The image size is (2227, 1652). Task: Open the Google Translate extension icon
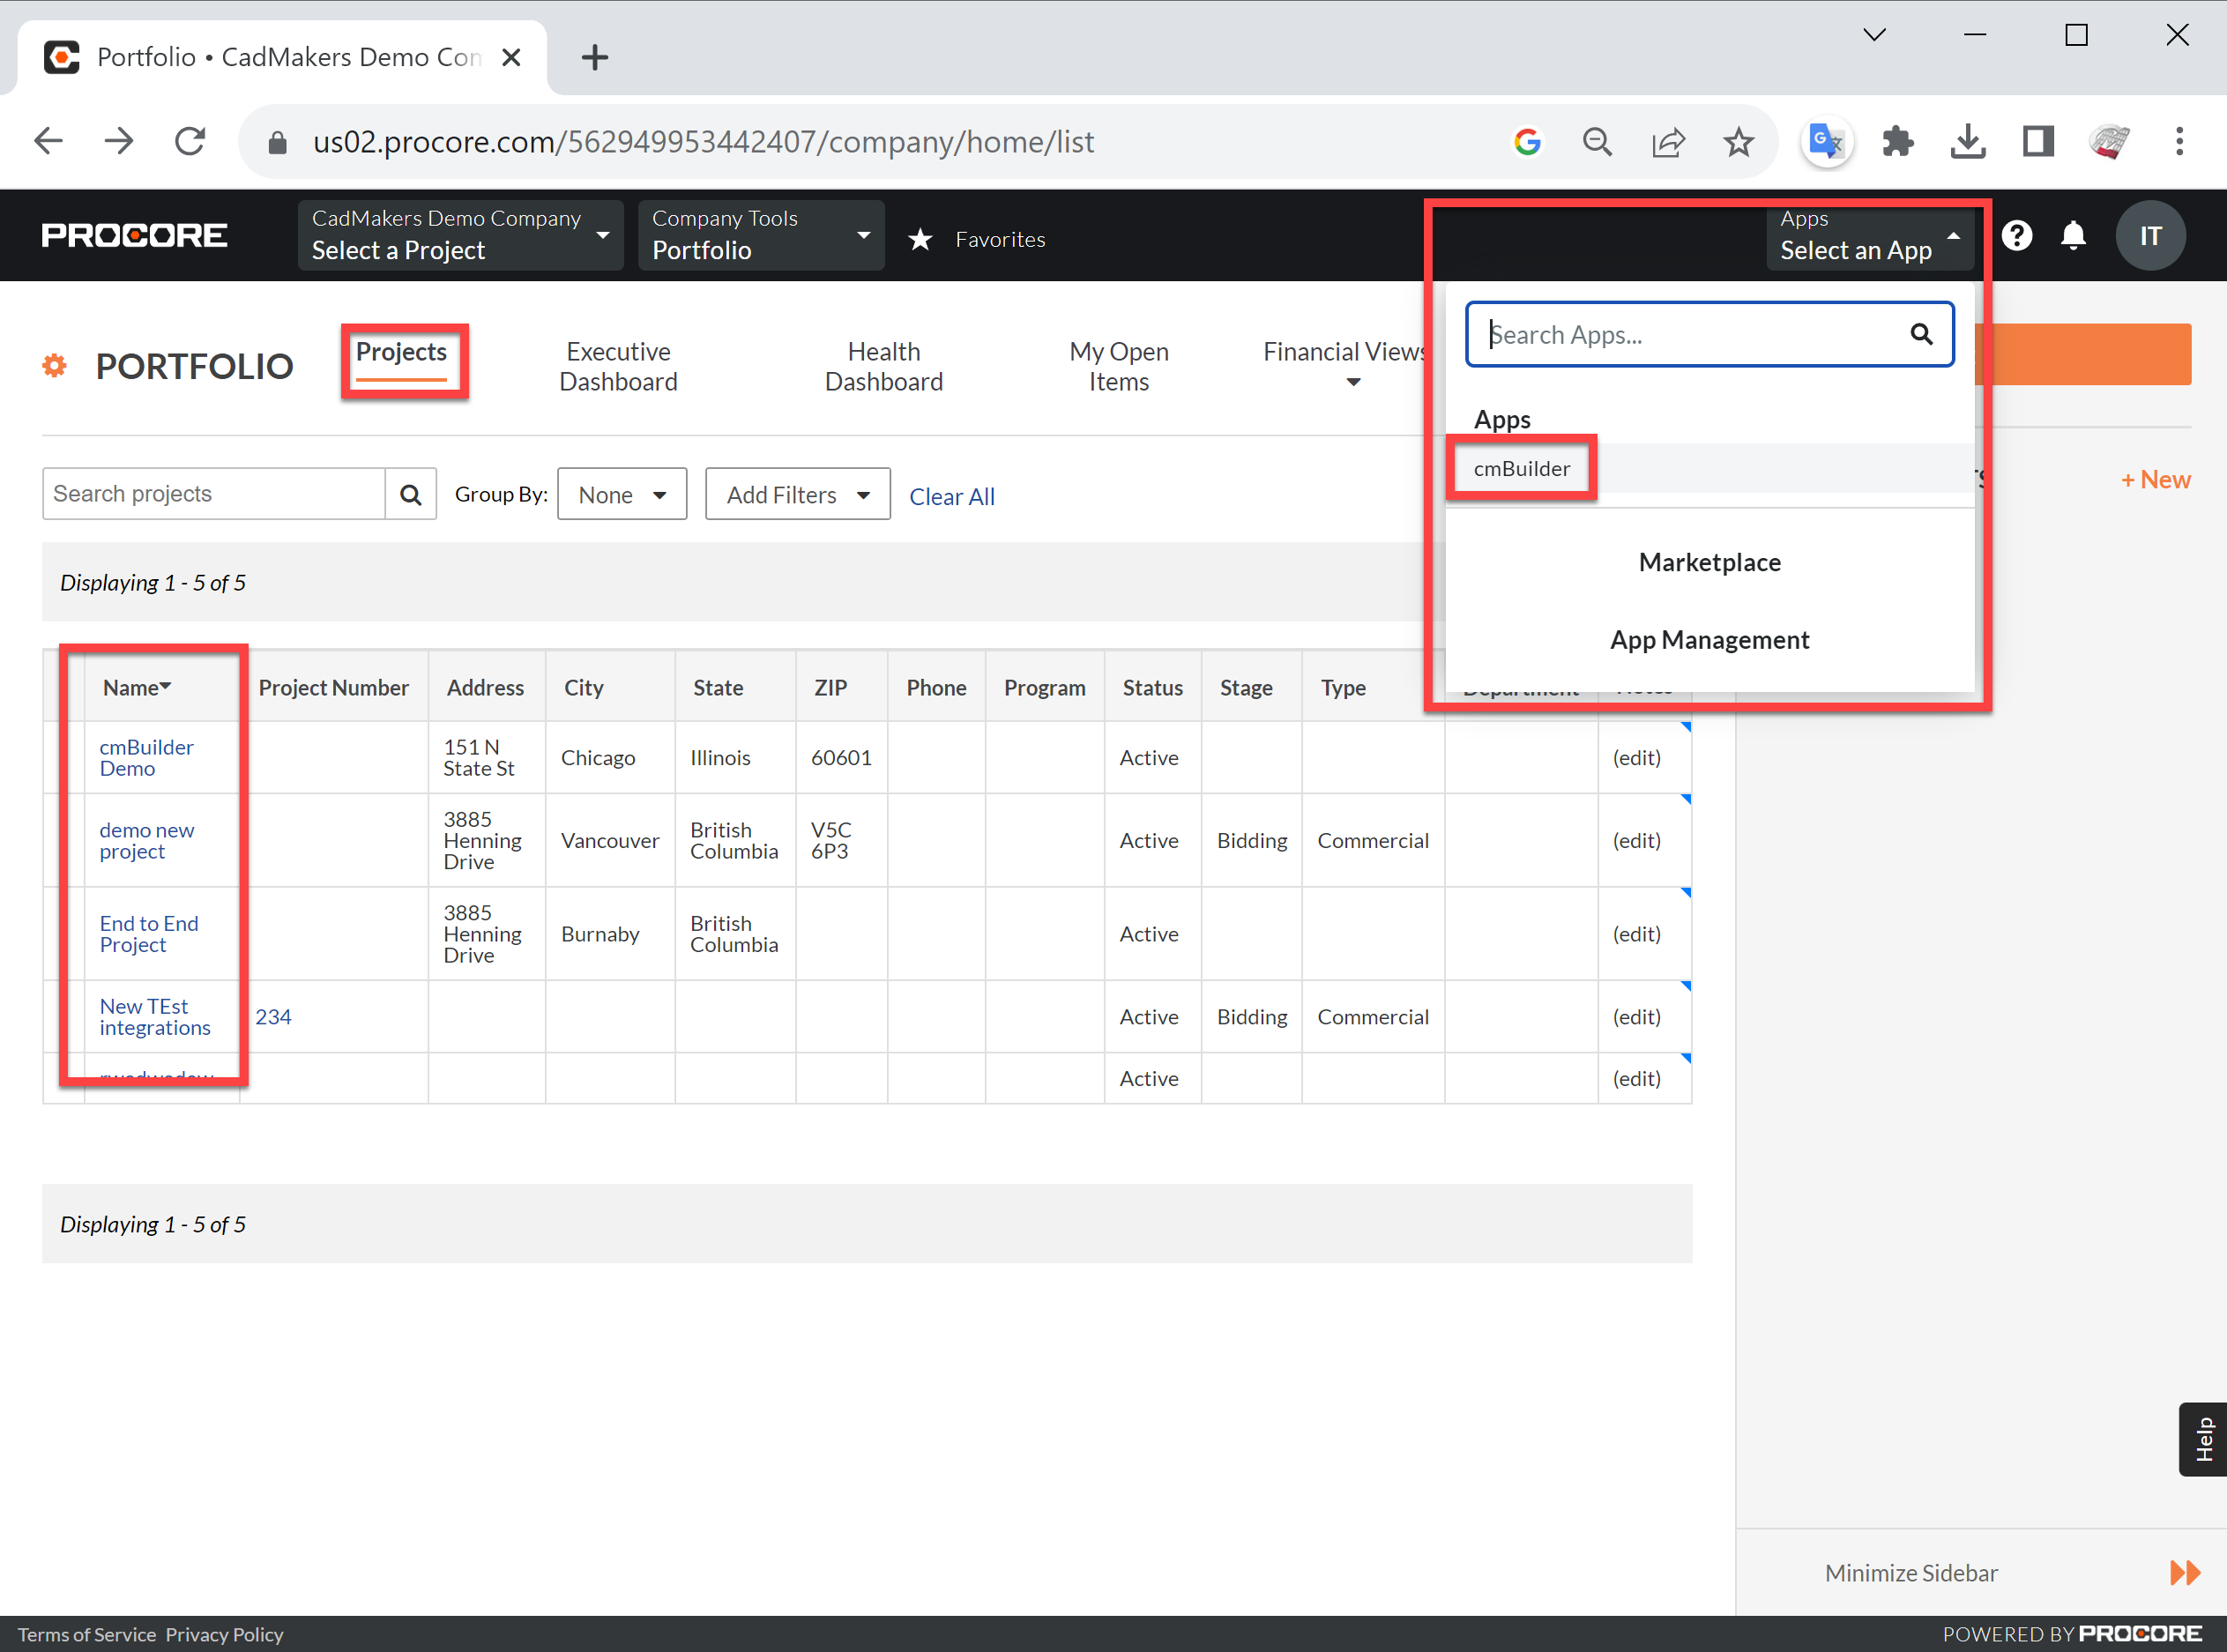tap(1827, 142)
